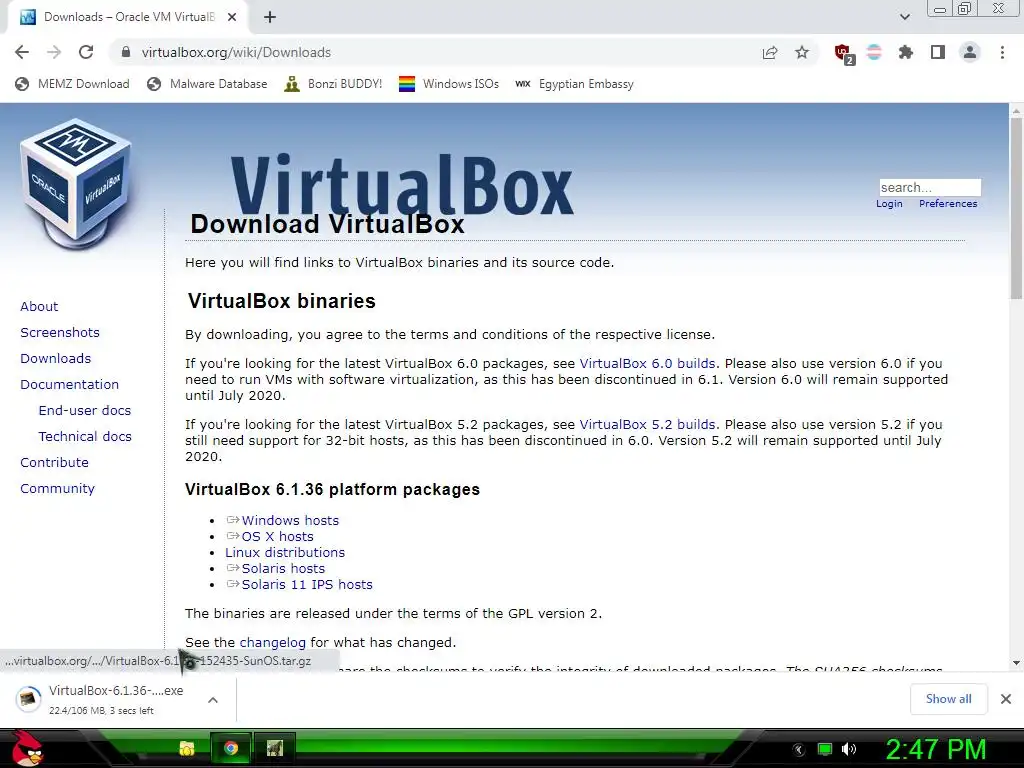Toggle the browser side panel icon
This screenshot has width=1024, height=768.
pyautogui.click(x=938, y=52)
